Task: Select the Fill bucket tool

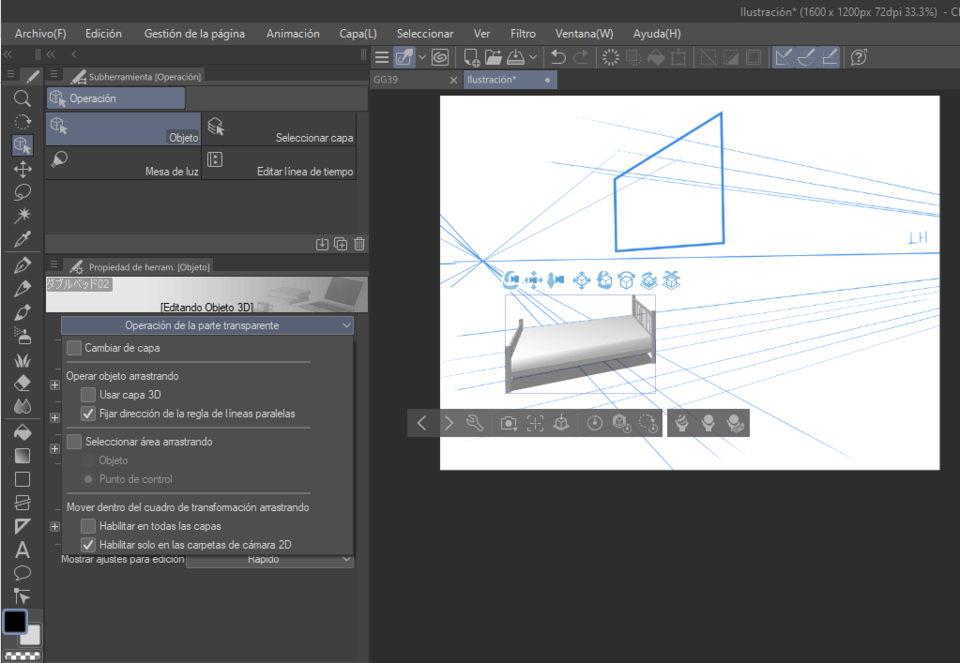Action: 23,432
